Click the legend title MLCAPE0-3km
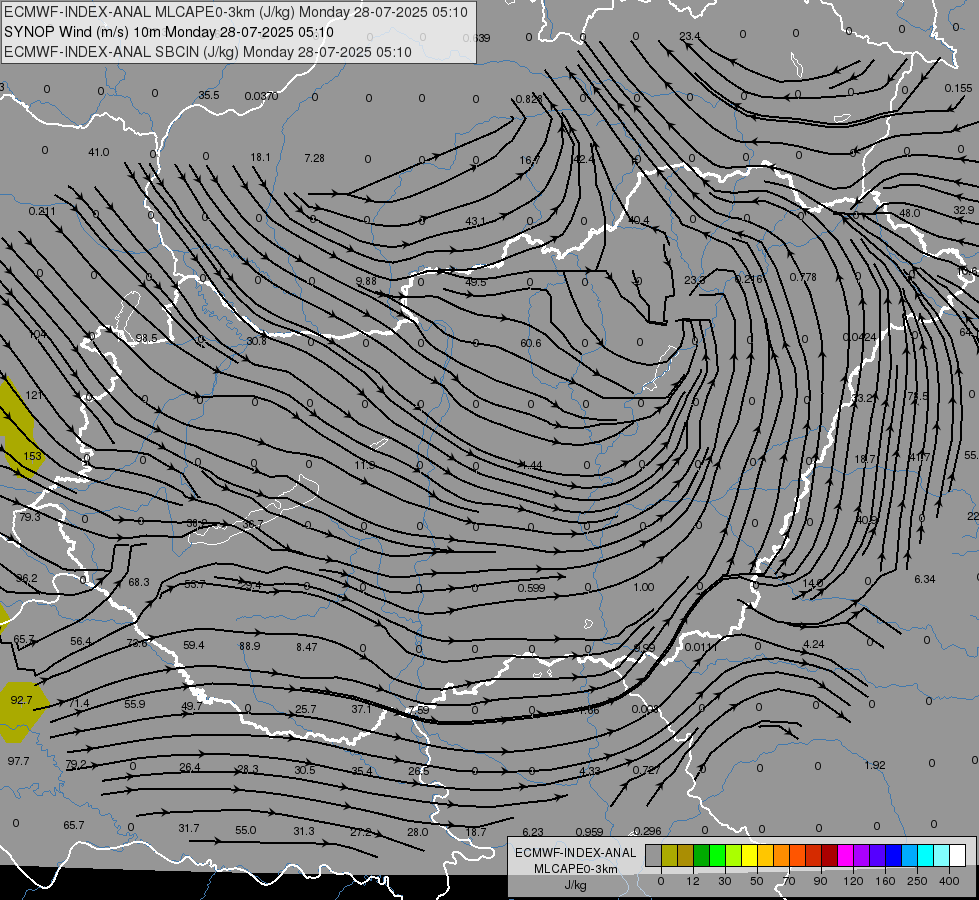979x900 pixels. pyautogui.click(x=576, y=869)
